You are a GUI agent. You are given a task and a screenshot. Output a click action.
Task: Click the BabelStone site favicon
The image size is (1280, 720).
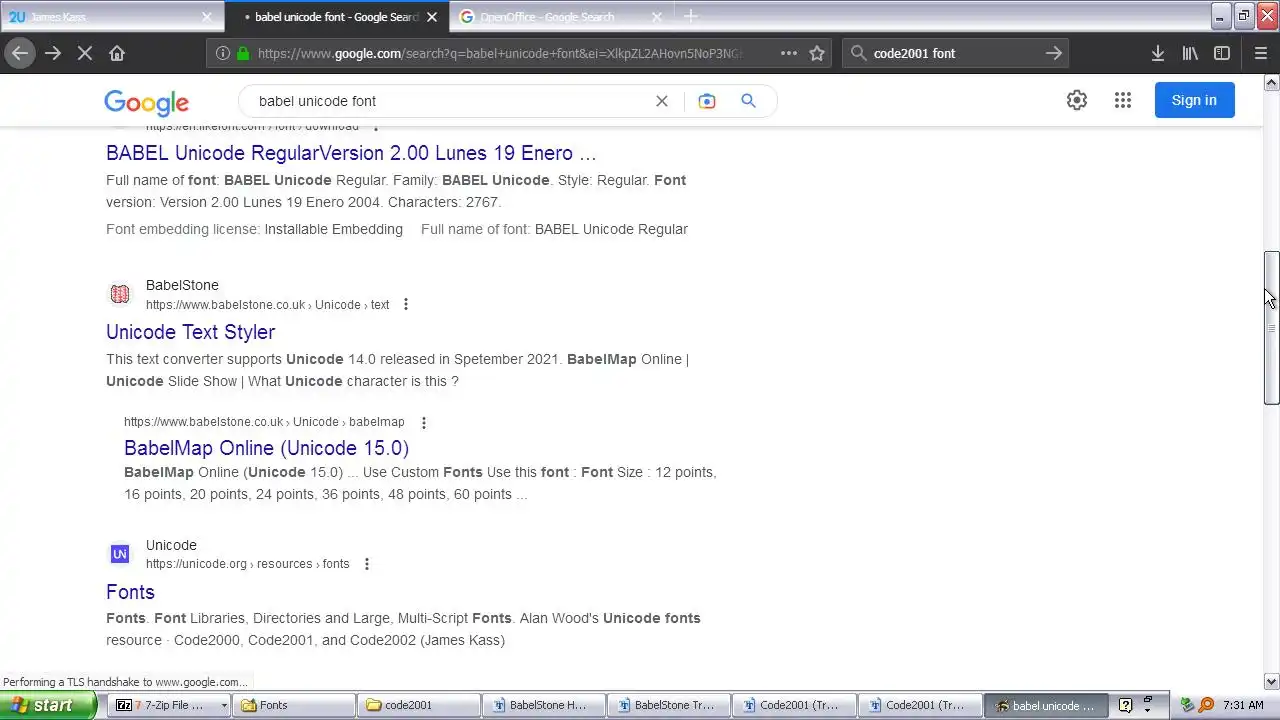tap(120, 294)
